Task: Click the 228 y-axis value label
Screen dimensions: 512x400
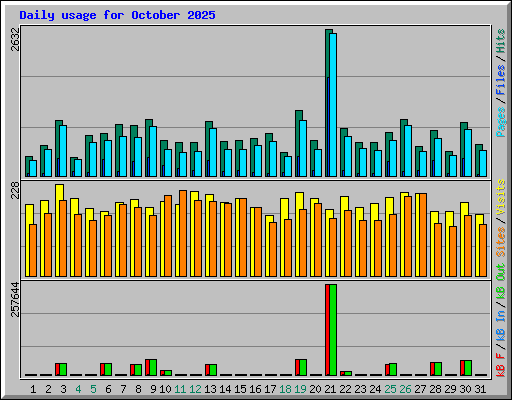Action: coord(15,190)
